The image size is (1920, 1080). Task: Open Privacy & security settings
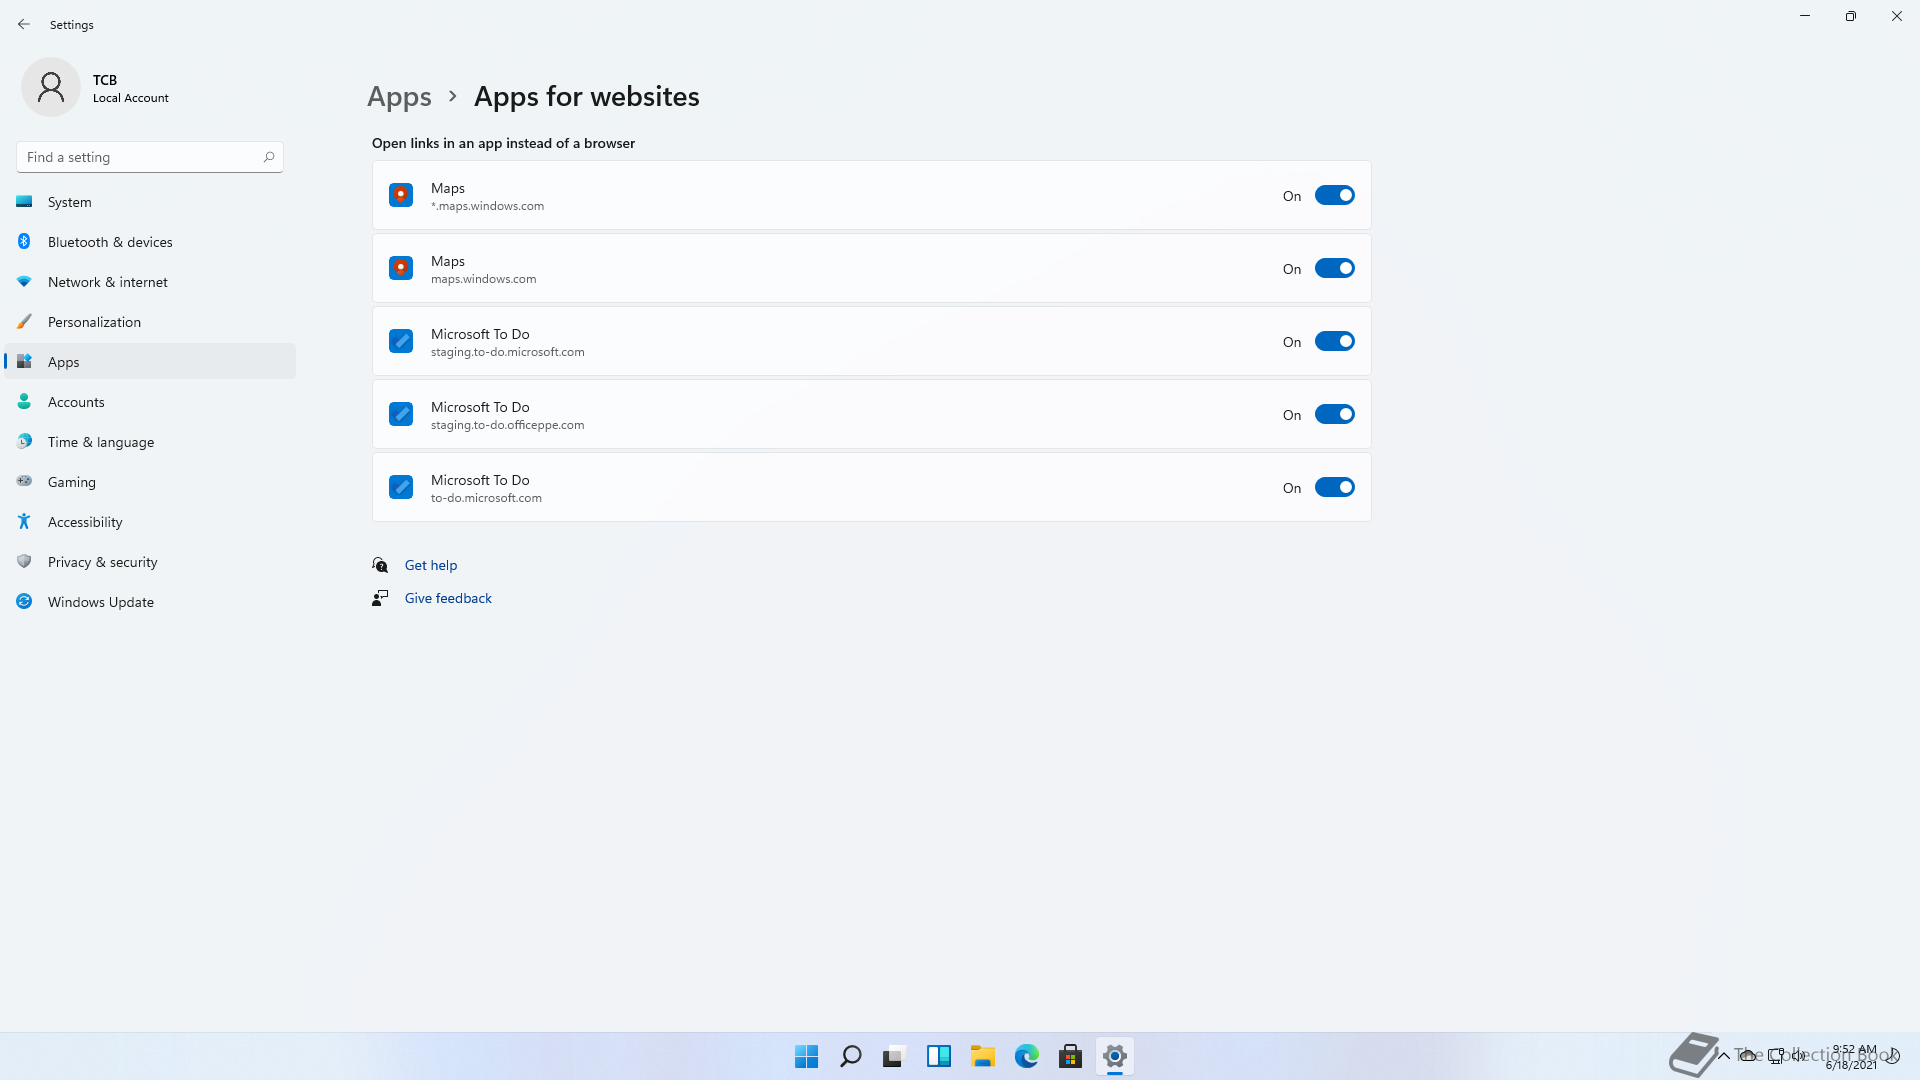click(150, 562)
